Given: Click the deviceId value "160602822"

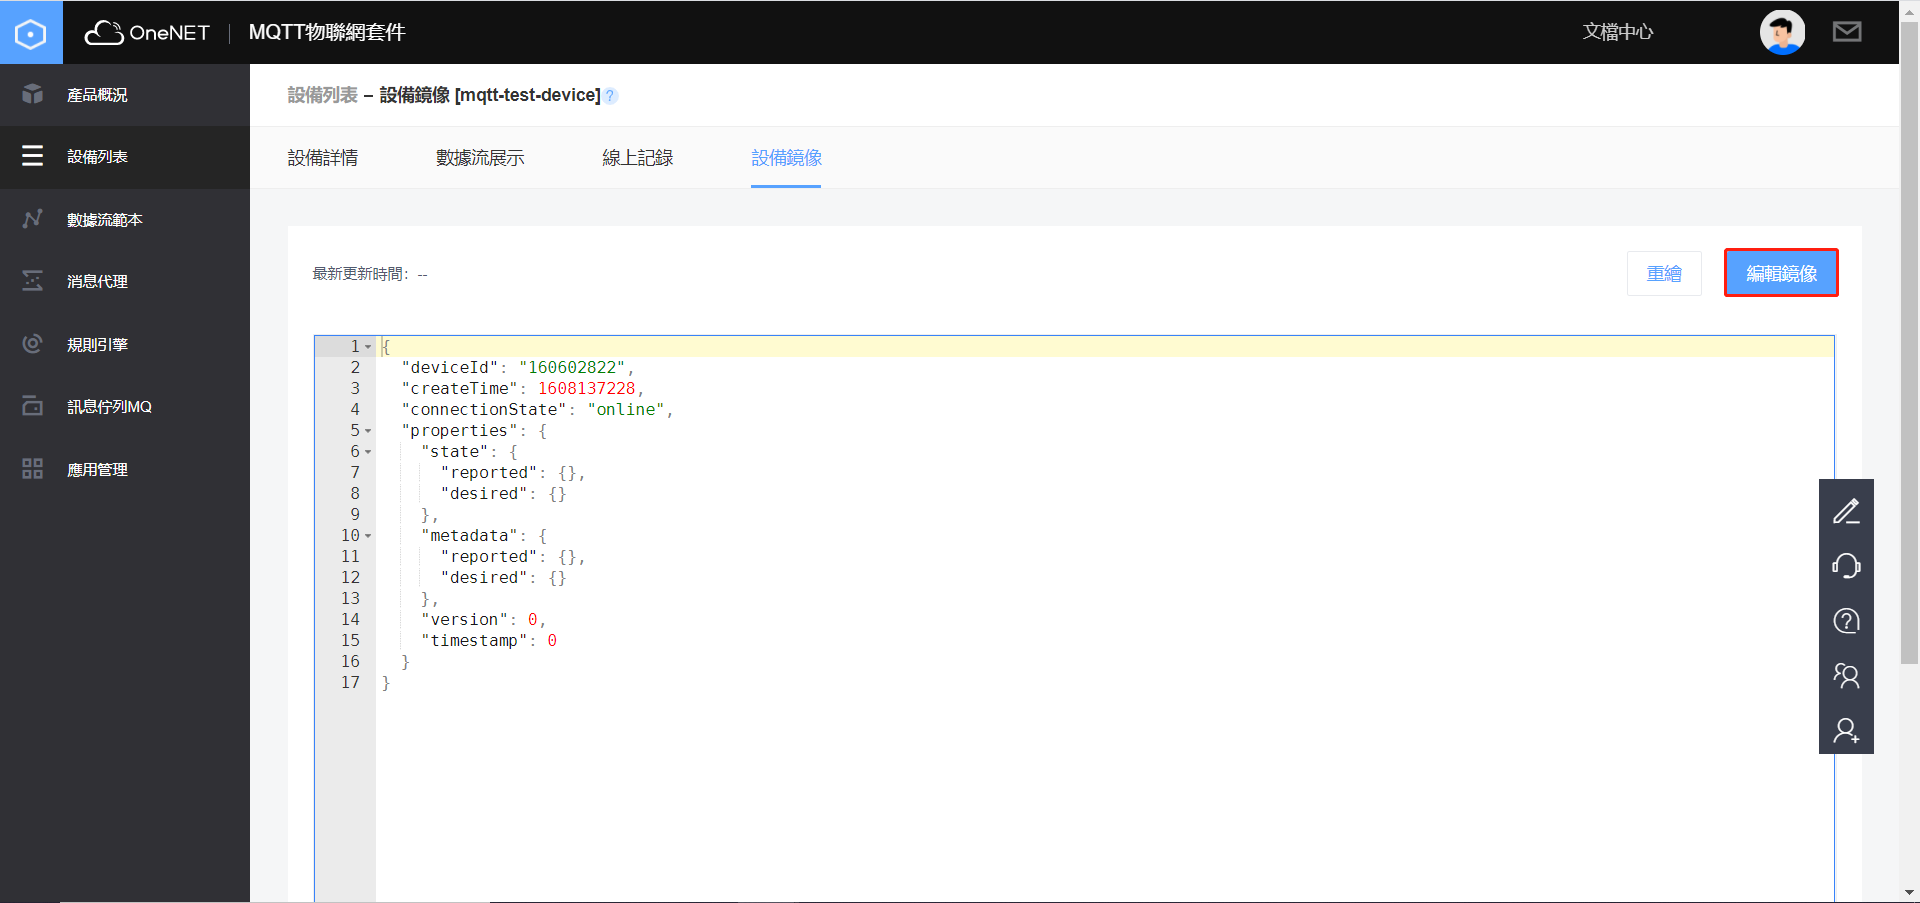Looking at the screenshot, I should coord(572,368).
